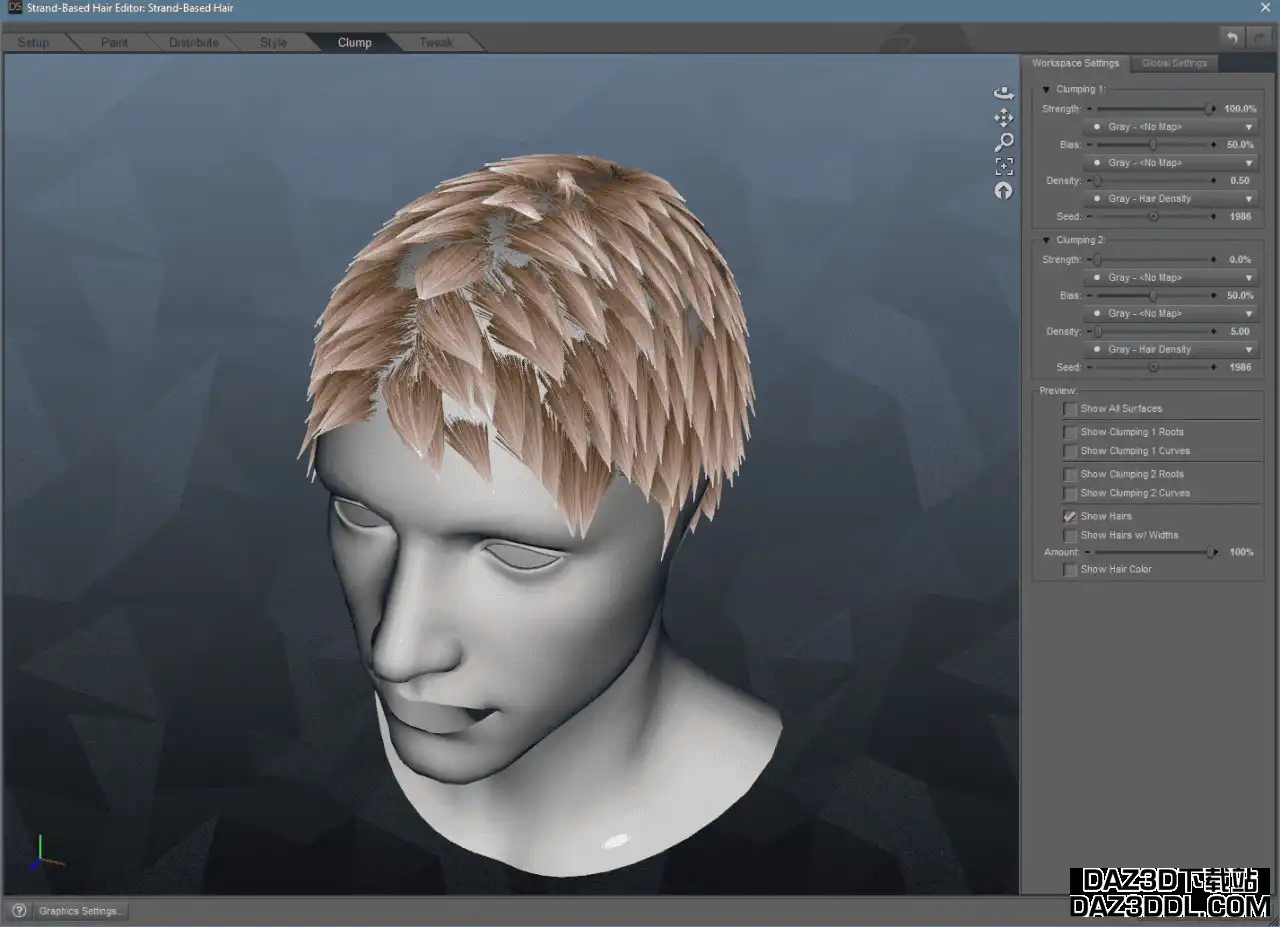Screen dimensions: 1280x927
Task: Open Clumping 1 Bias map dropdown
Action: 1173,163
